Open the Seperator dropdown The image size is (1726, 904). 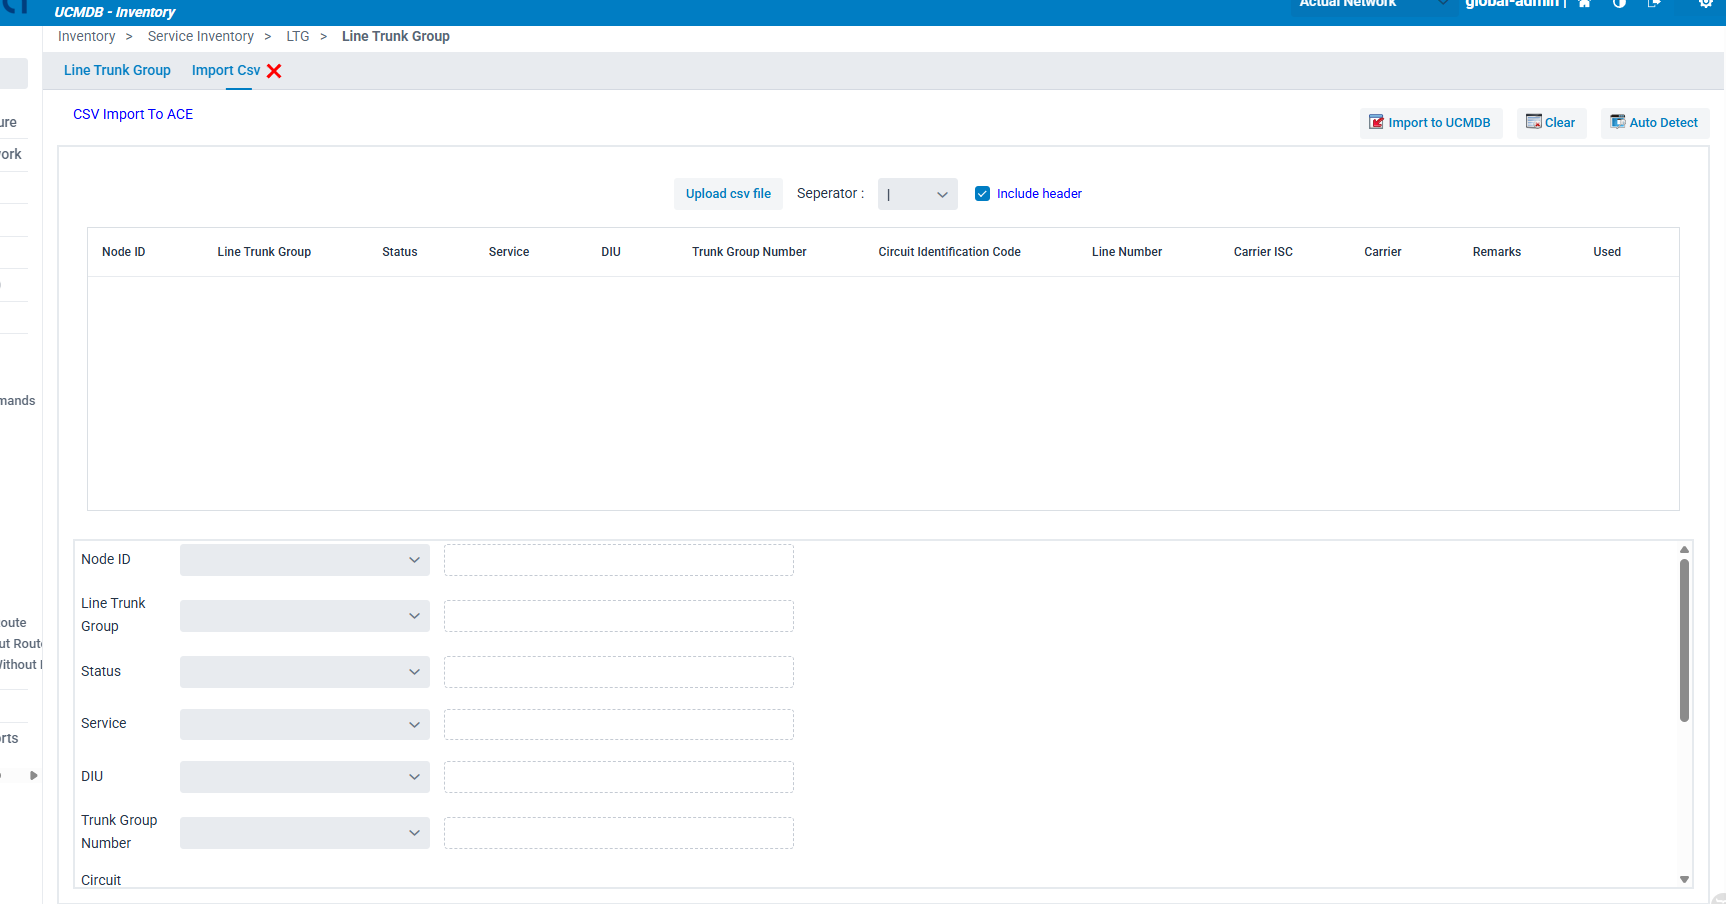(x=917, y=194)
